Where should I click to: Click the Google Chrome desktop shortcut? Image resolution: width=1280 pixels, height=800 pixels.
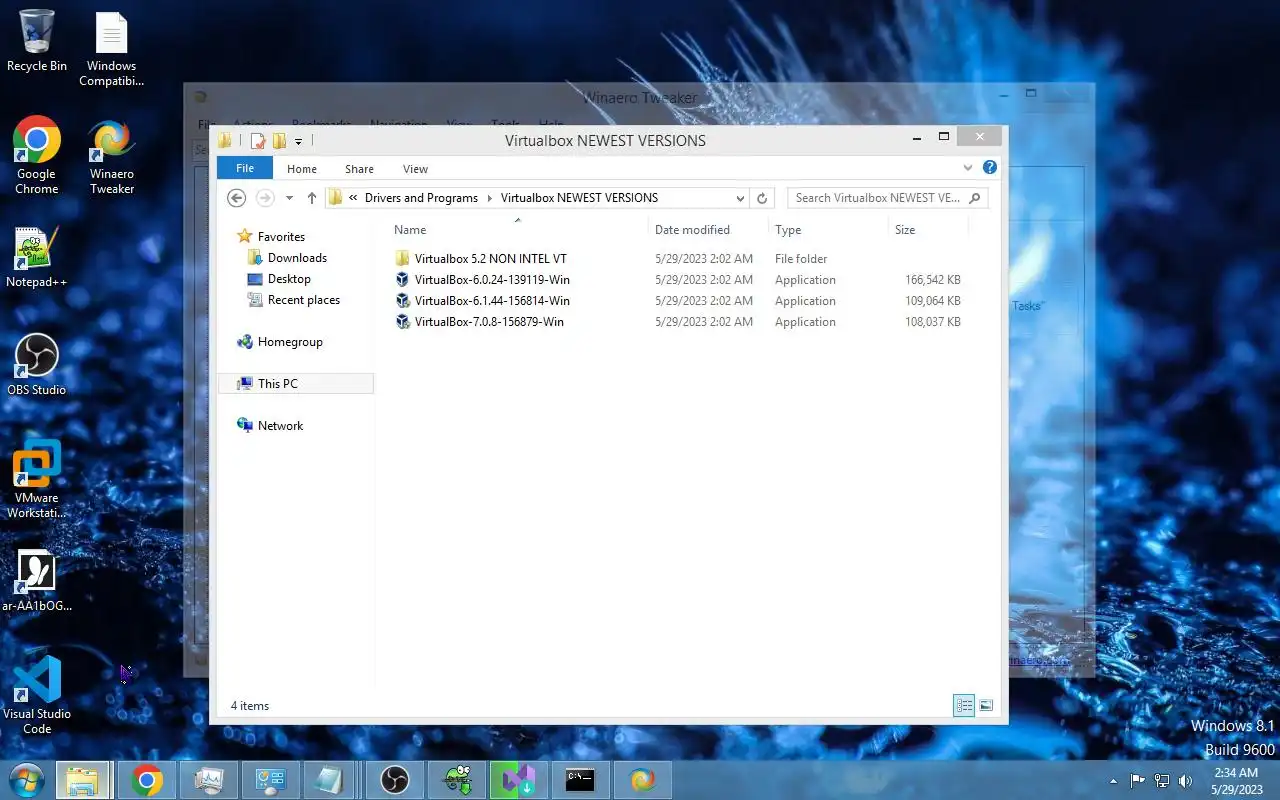pos(37,155)
